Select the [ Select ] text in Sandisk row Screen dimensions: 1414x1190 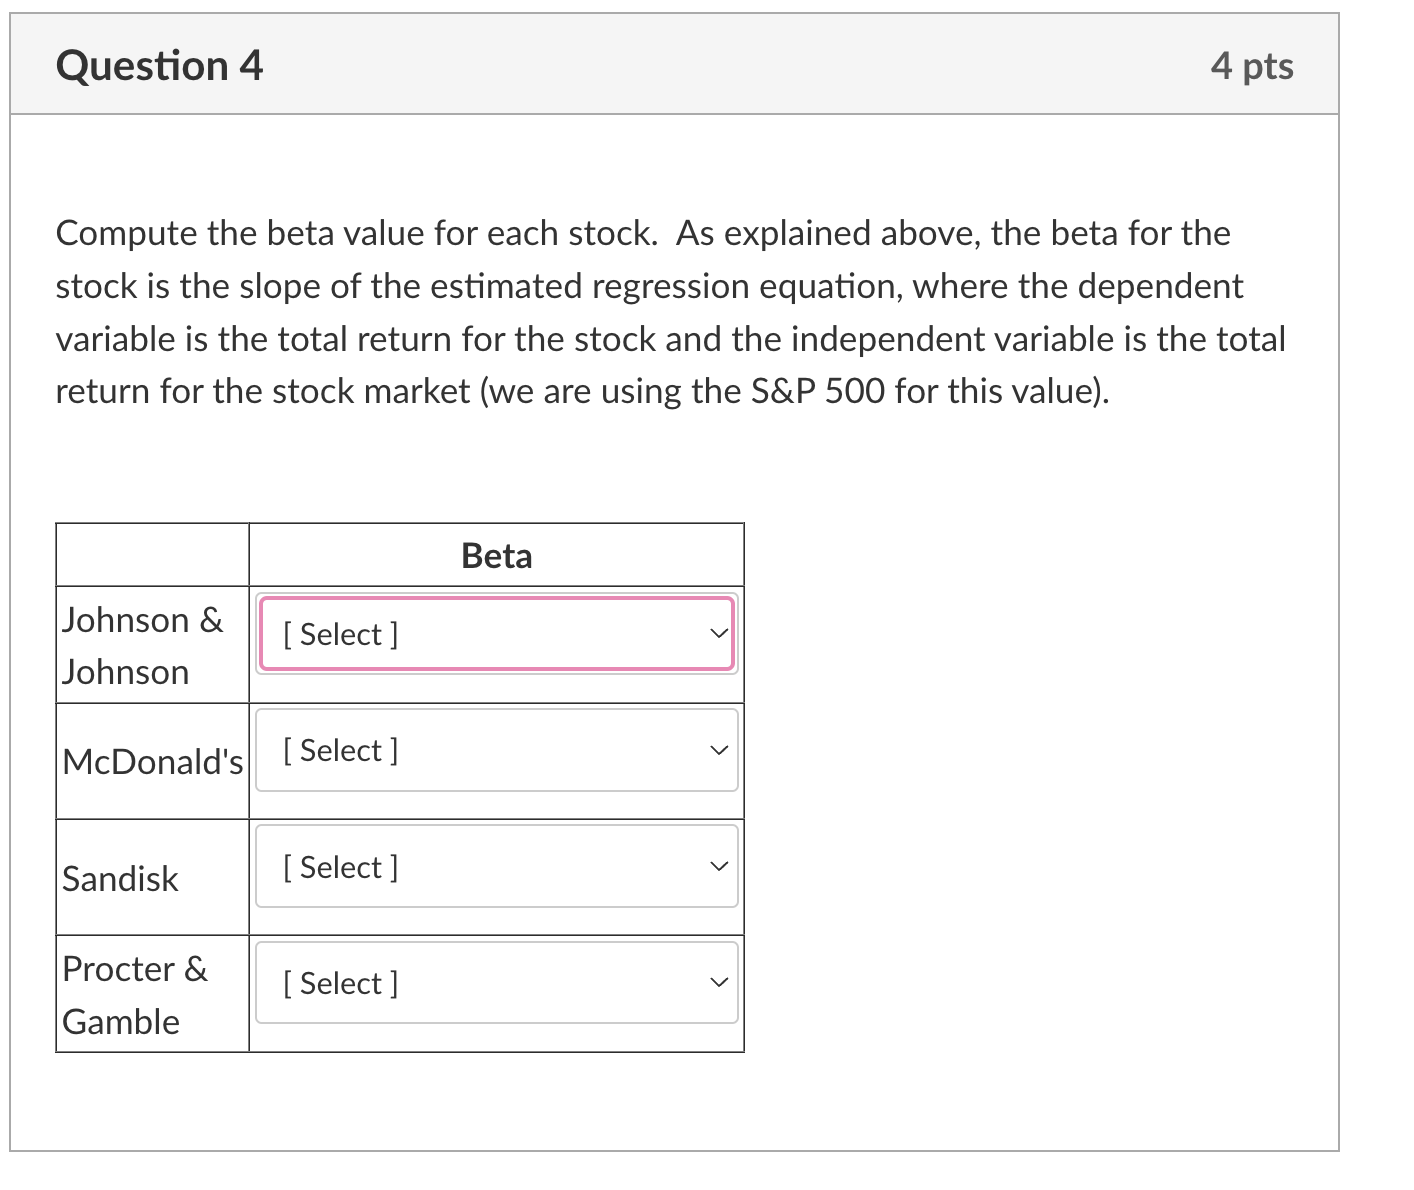(340, 866)
